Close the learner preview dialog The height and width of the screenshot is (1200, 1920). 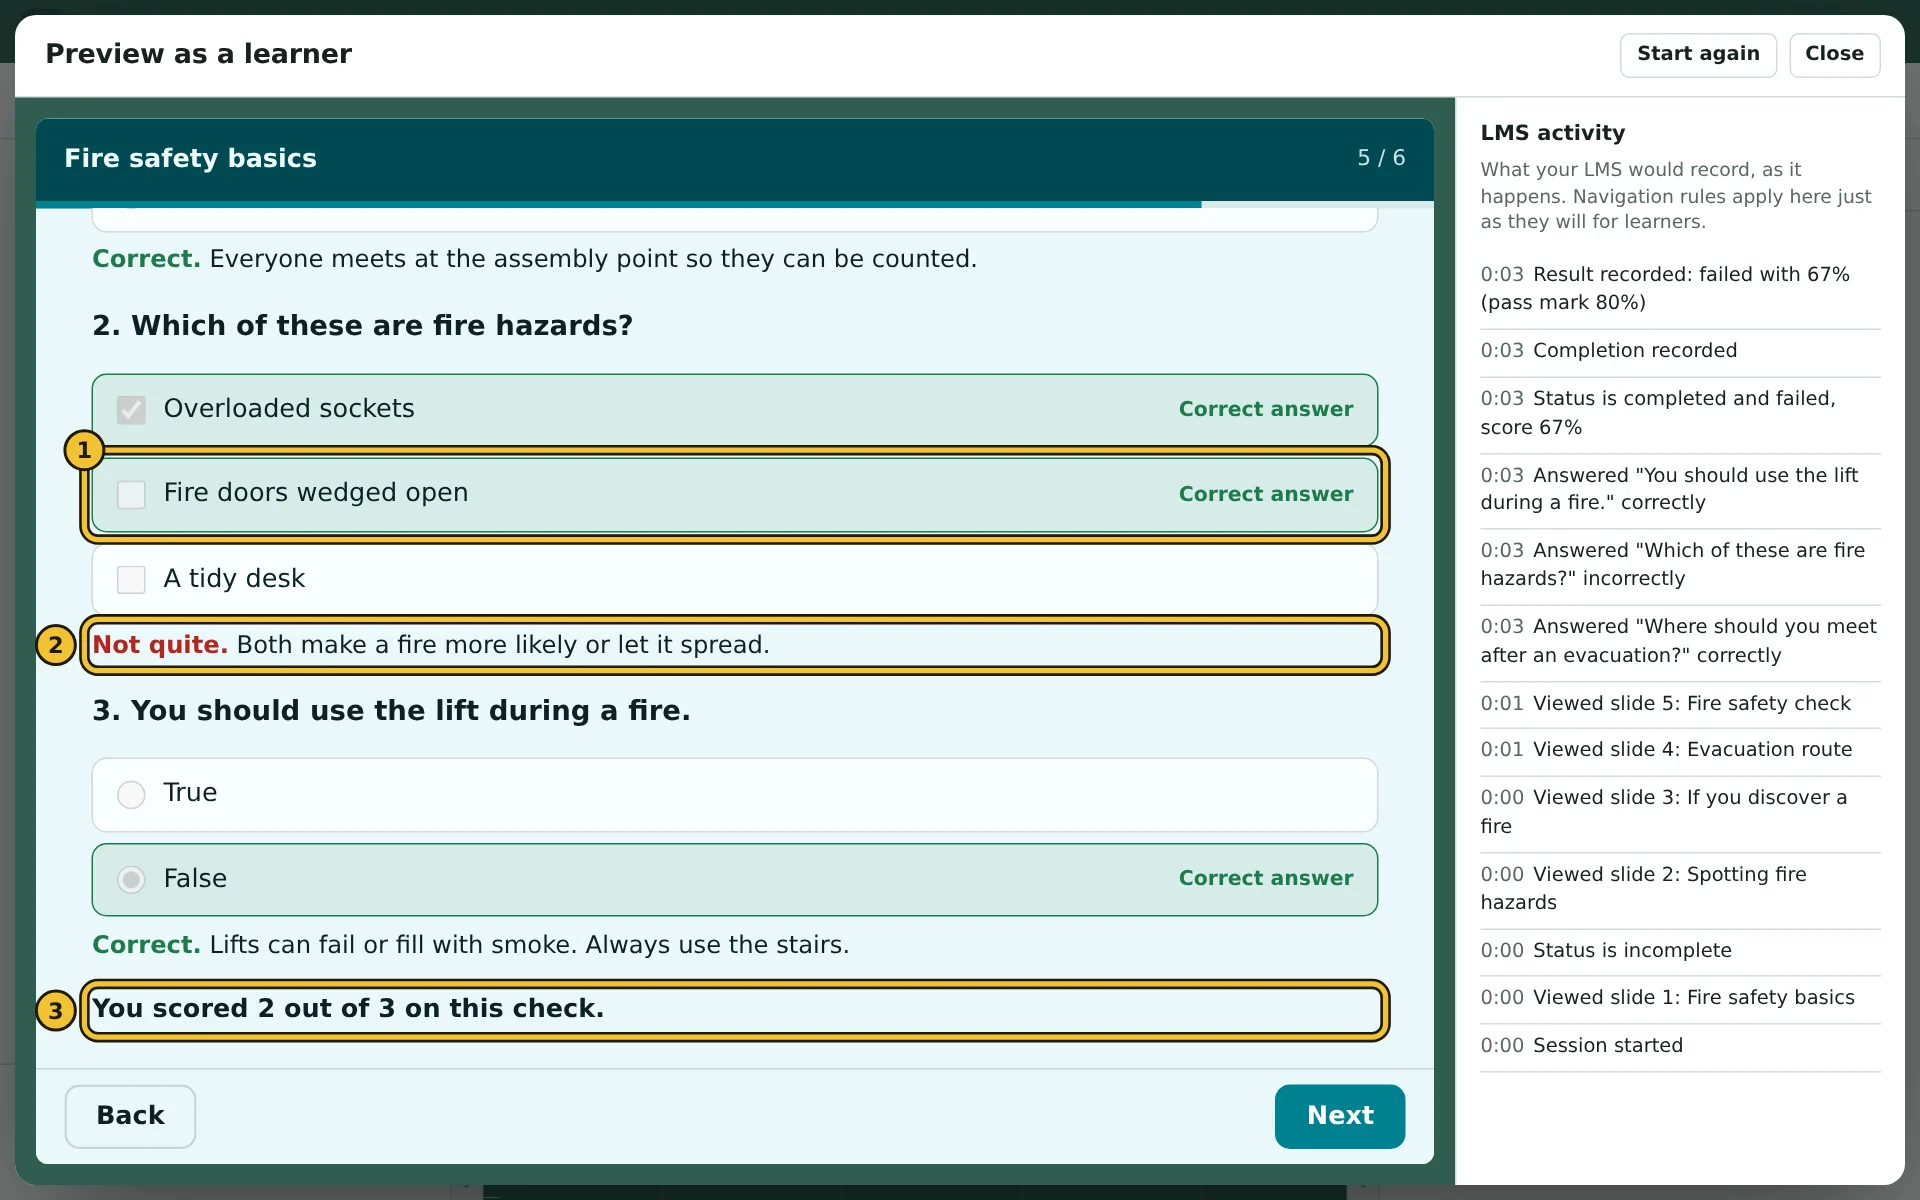point(1834,54)
